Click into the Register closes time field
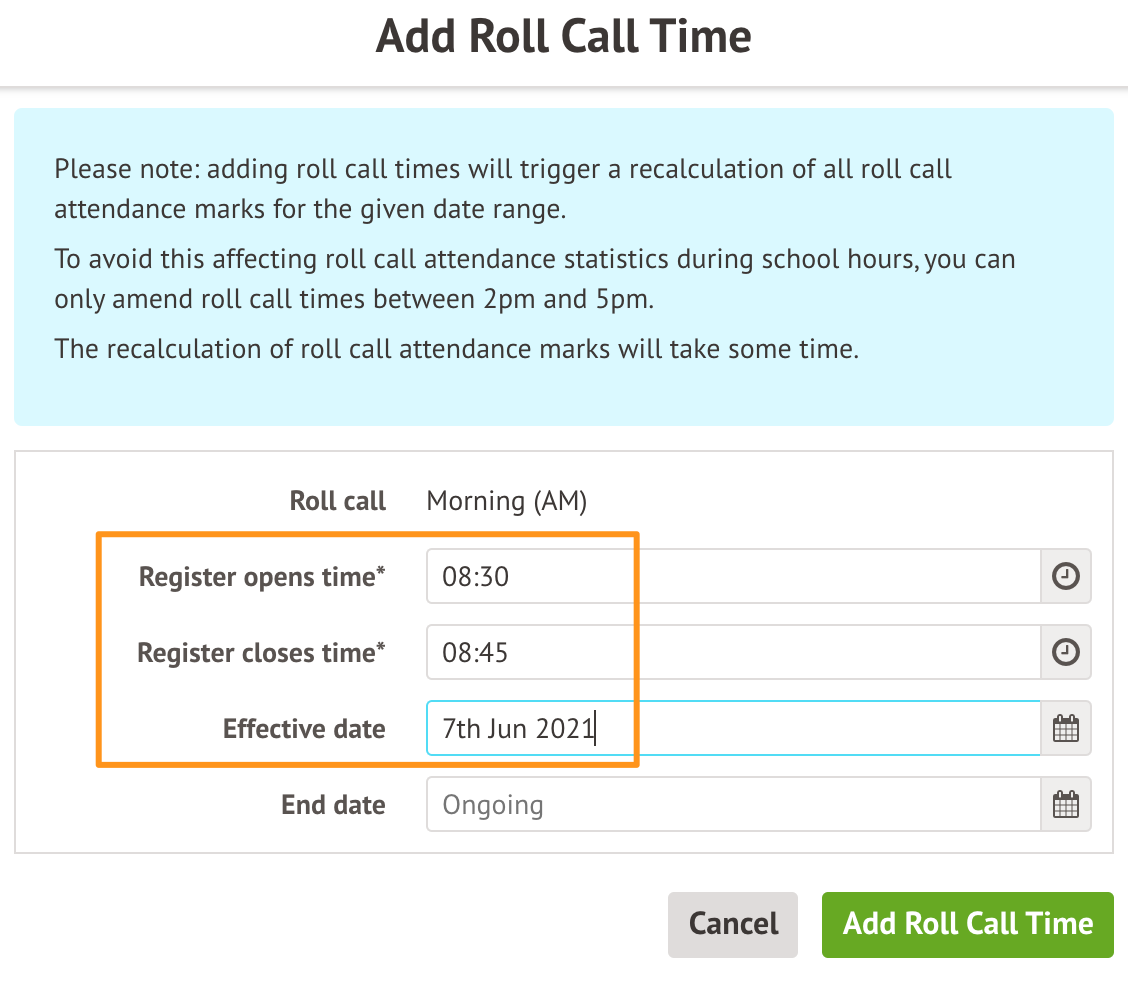 tap(732, 652)
